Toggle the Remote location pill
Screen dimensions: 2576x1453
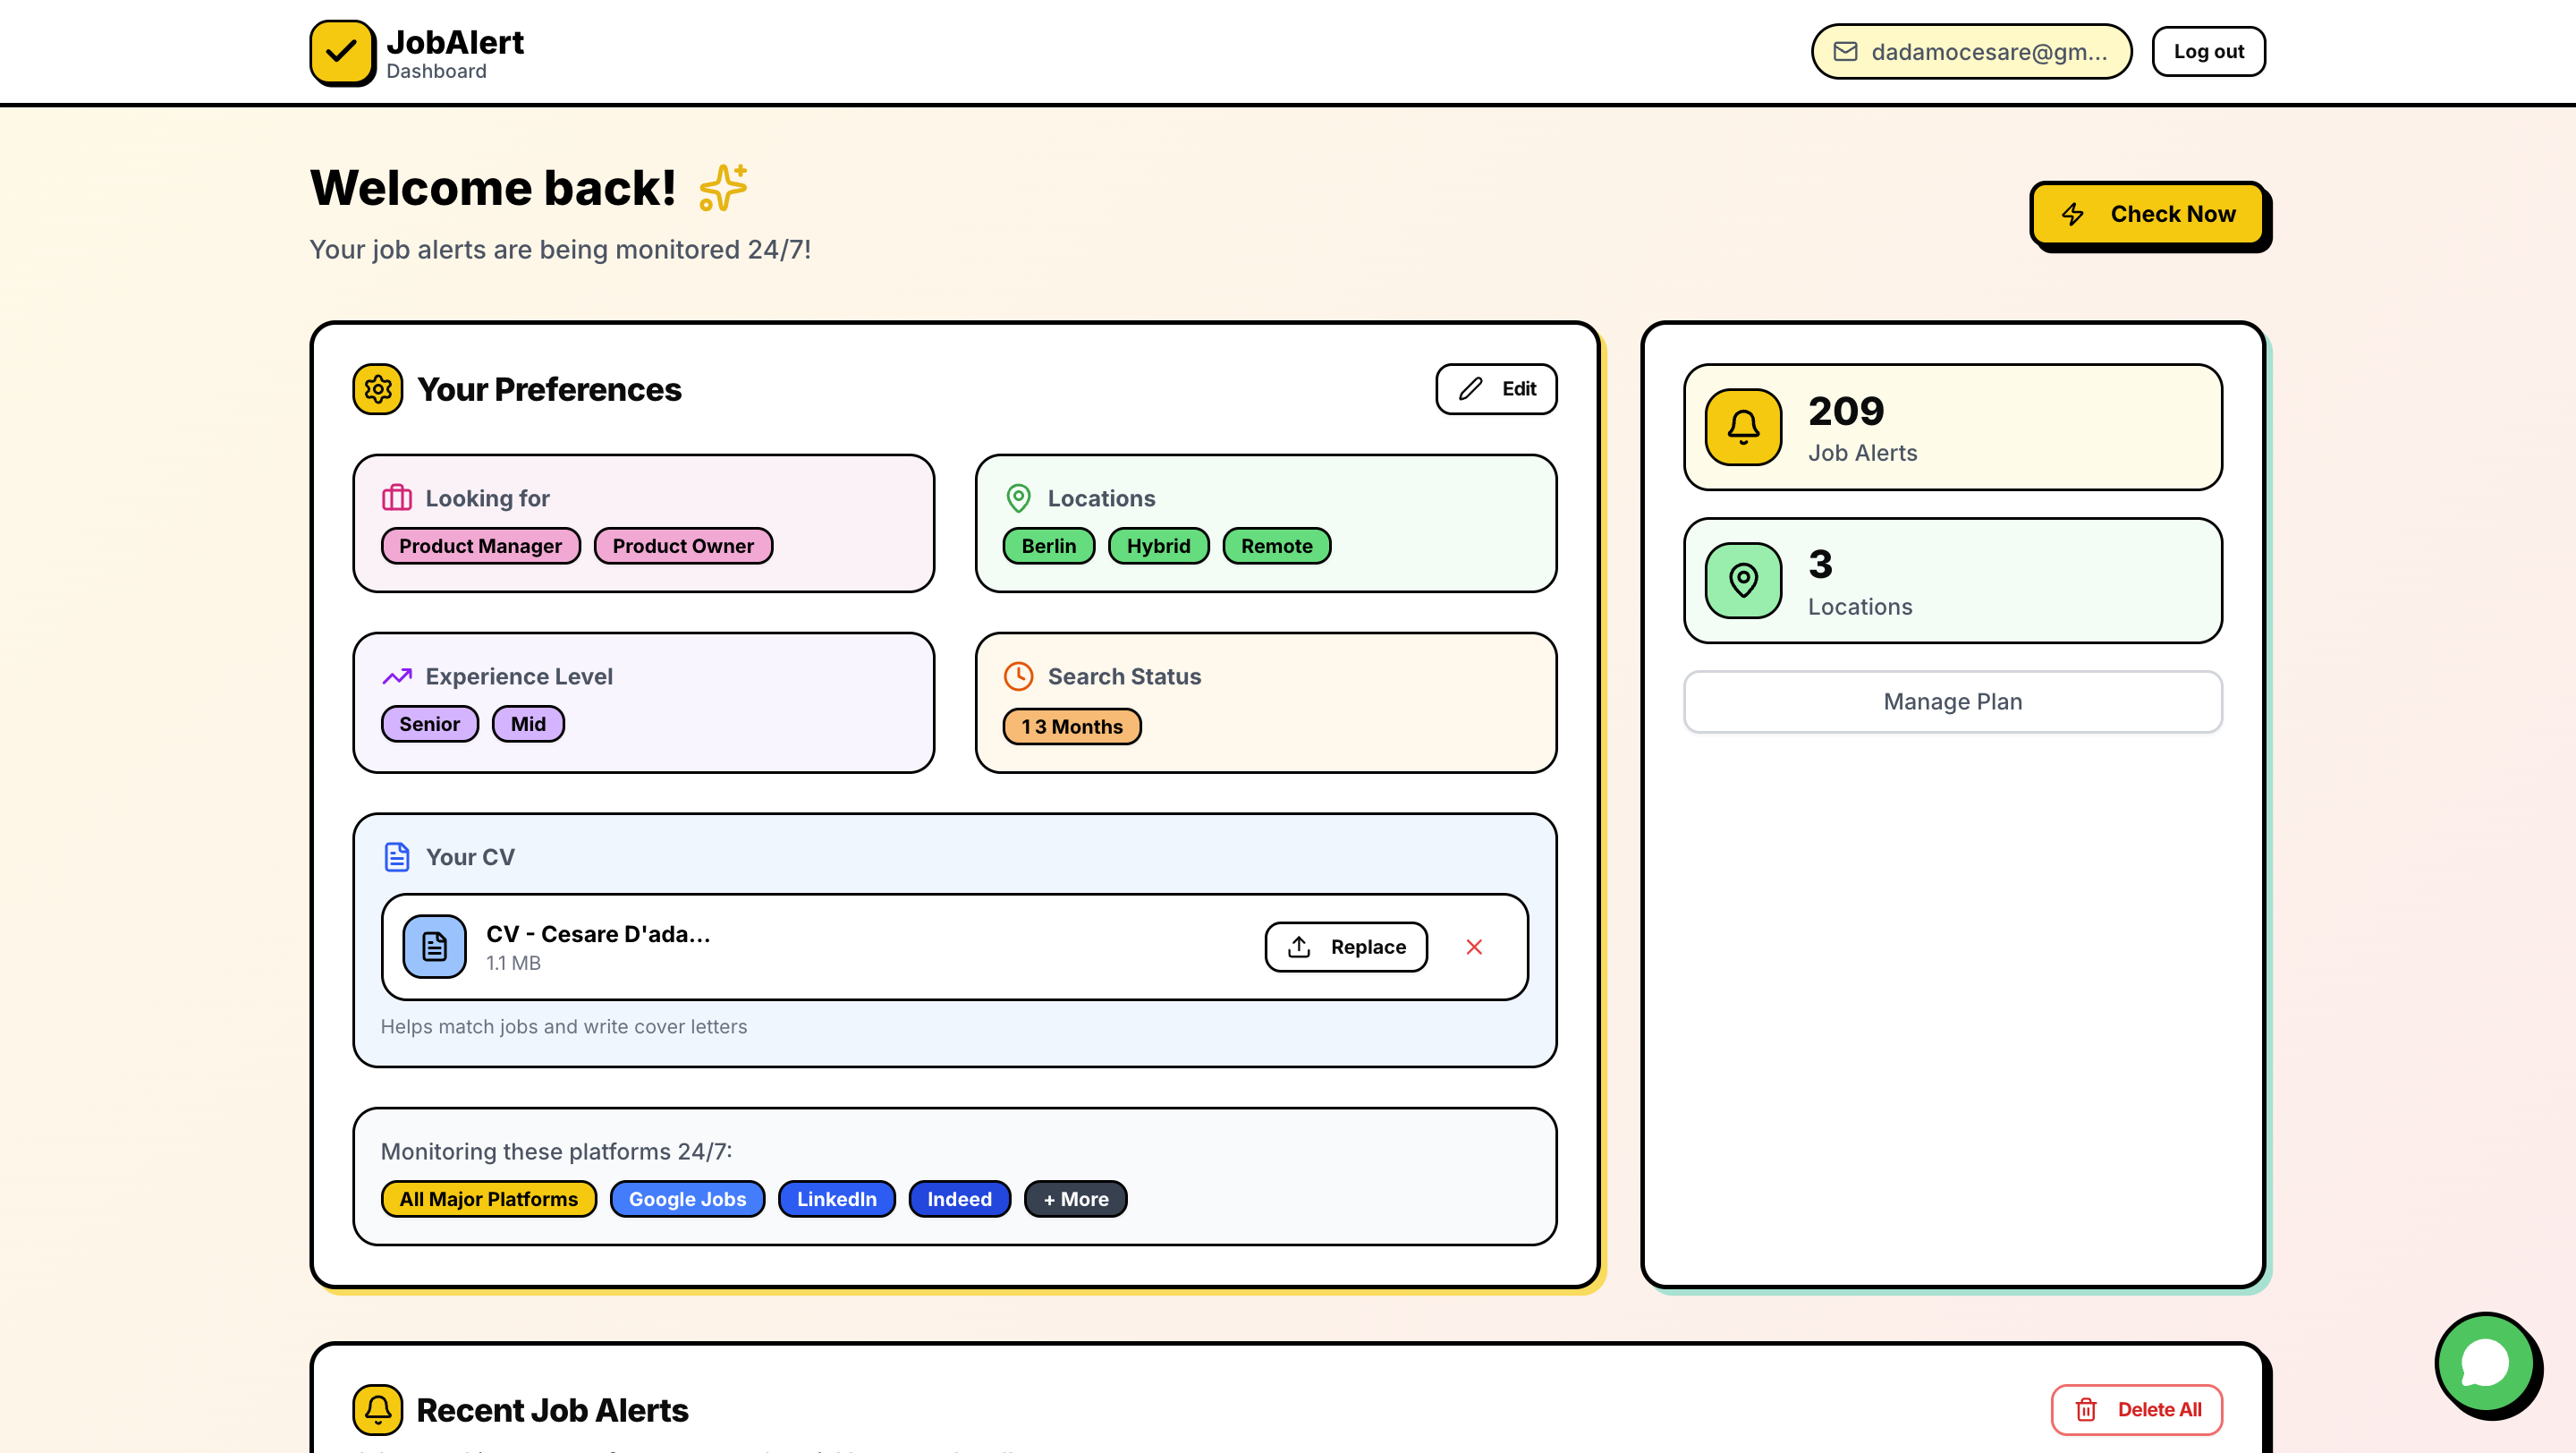pyautogui.click(x=1276, y=546)
